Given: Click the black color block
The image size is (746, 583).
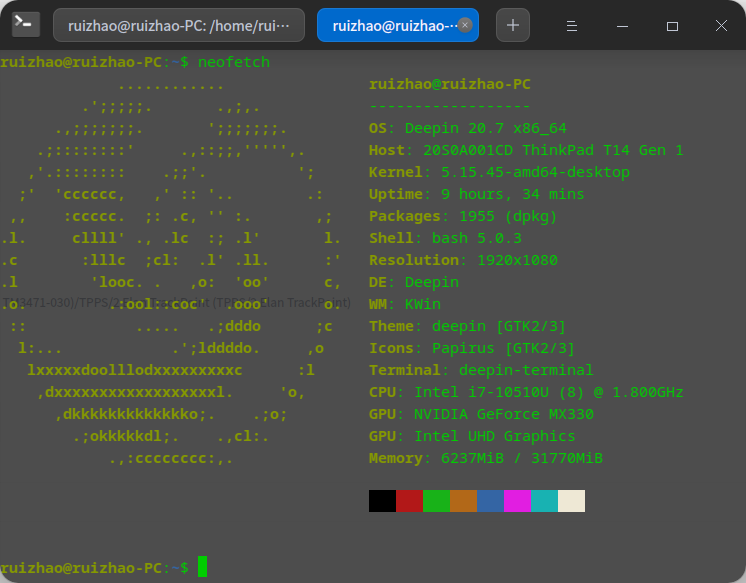Looking at the screenshot, I should click(383, 501).
